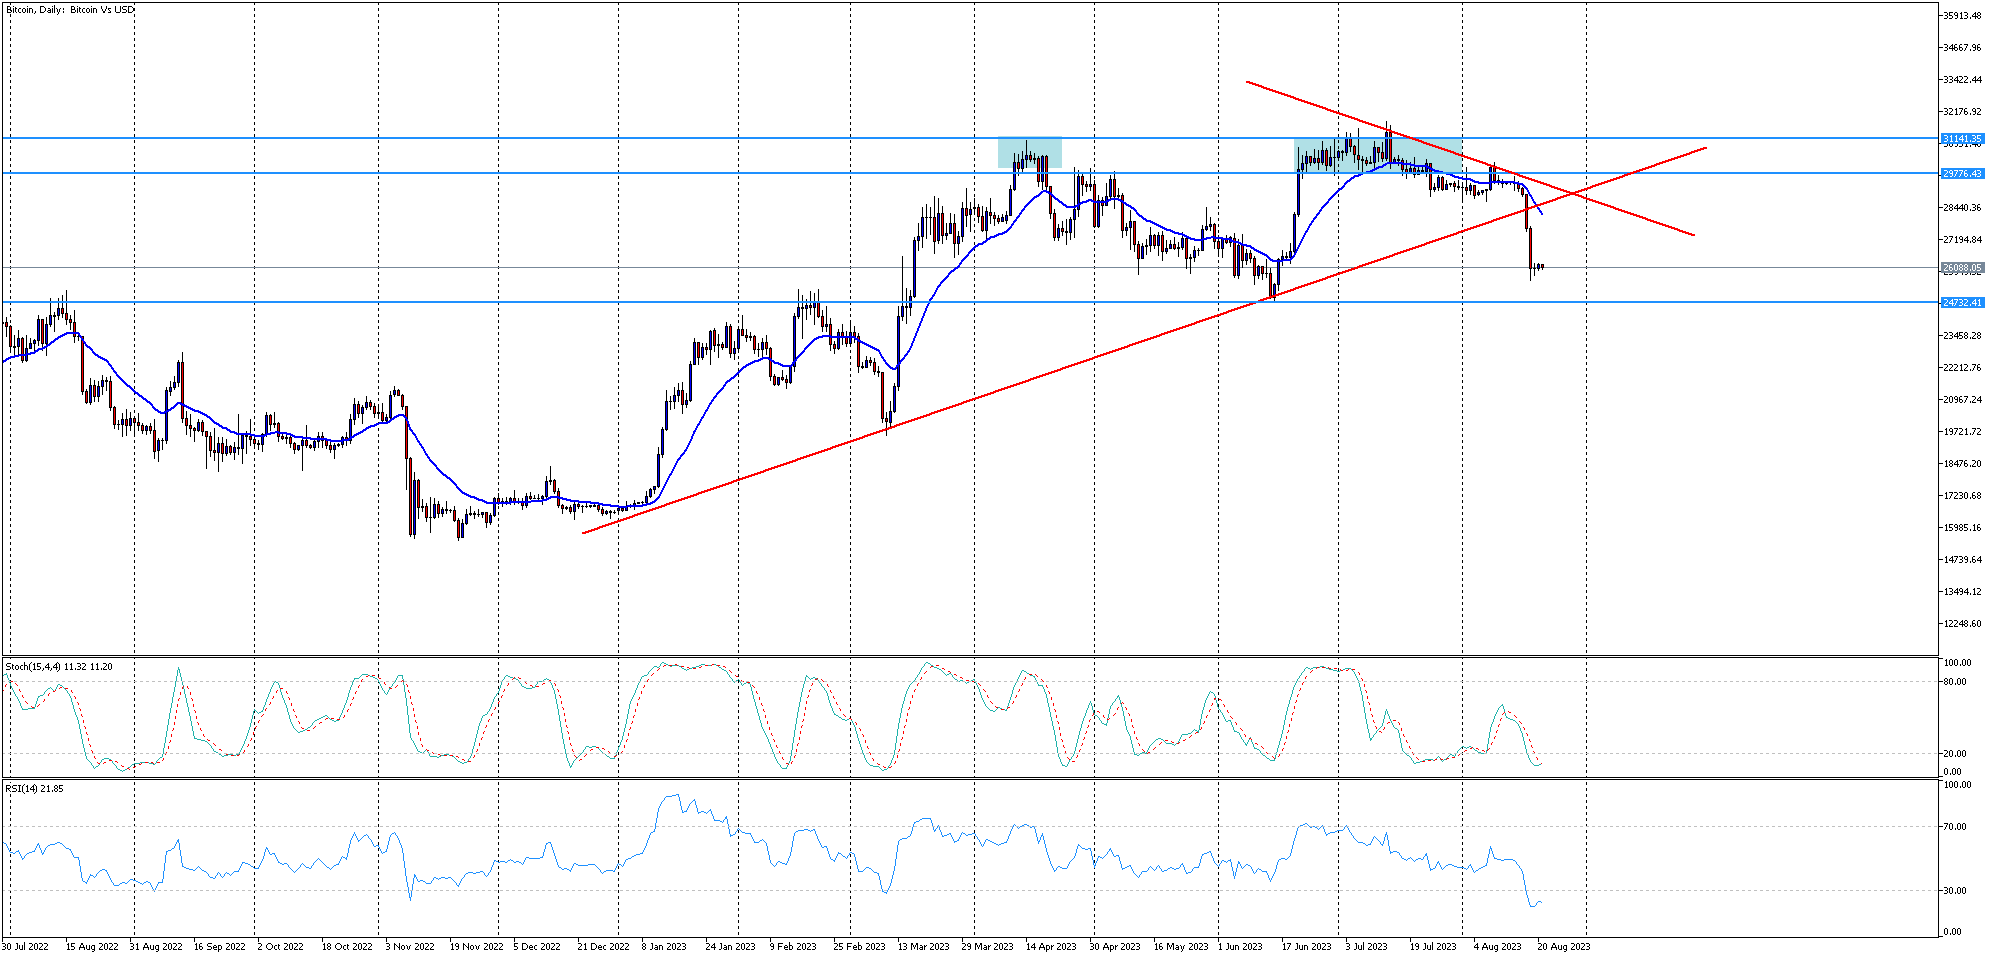
Task: Select the 20.00 stochastic level value
Action: point(1954,754)
